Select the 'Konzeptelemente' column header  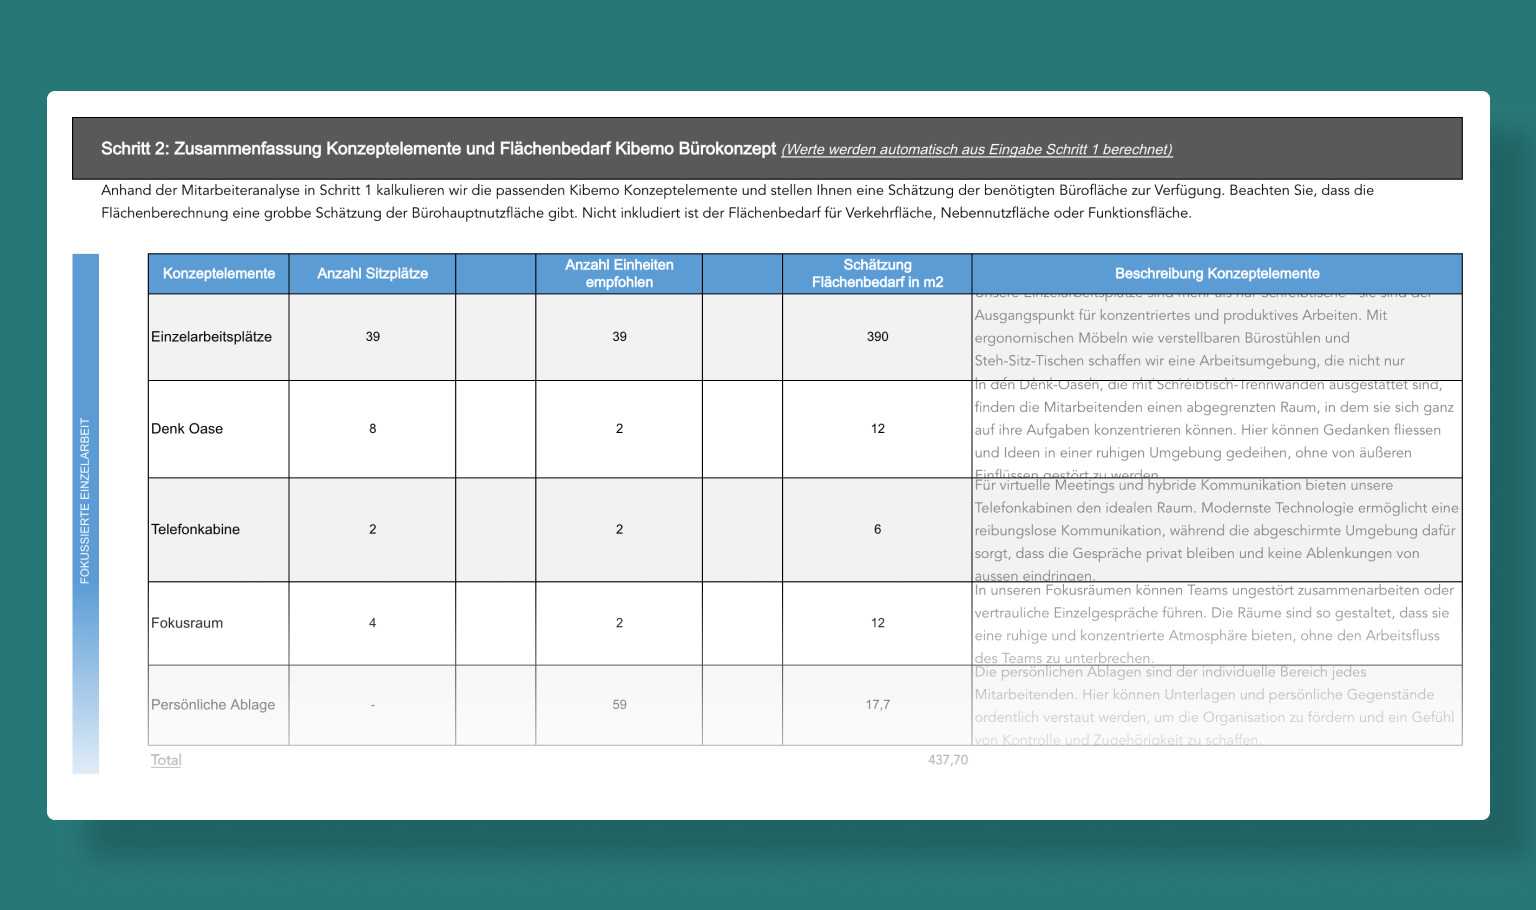pyautogui.click(x=218, y=274)
